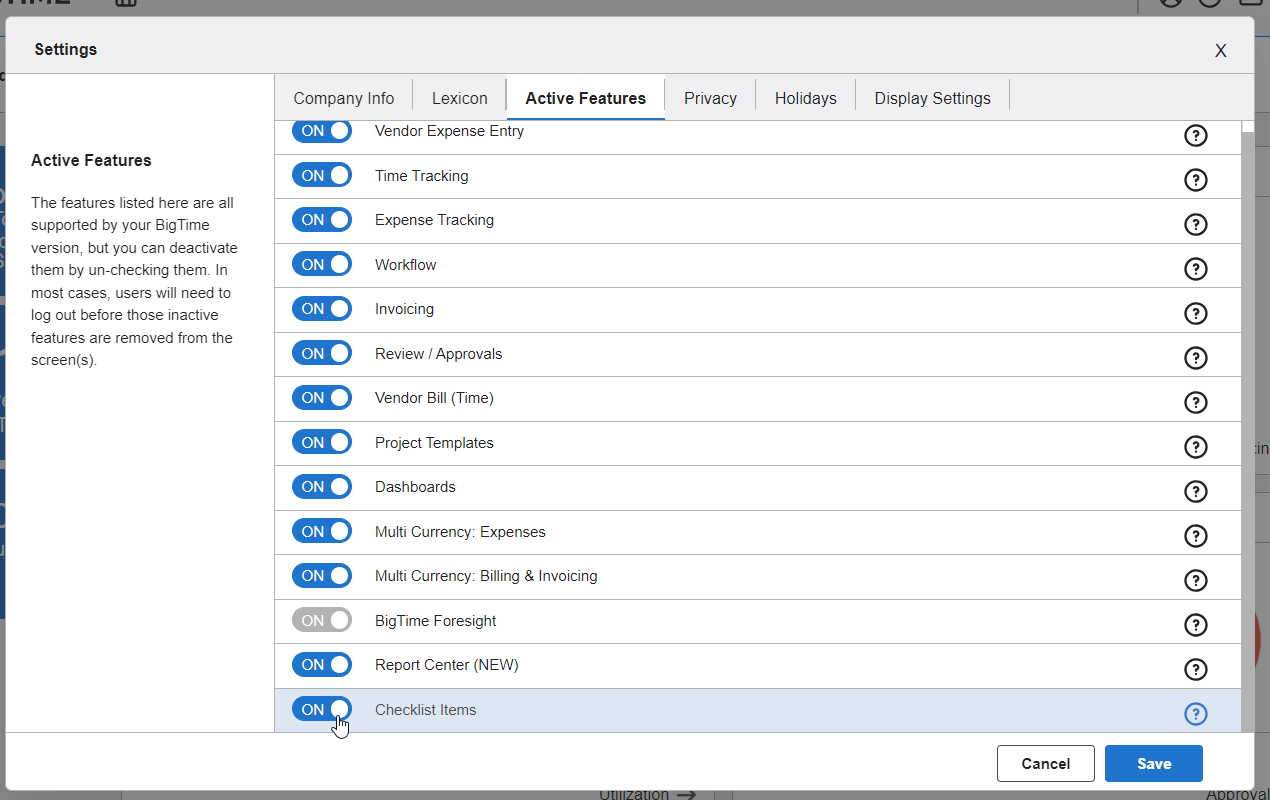View help about Invoicing

(1196, 313)
